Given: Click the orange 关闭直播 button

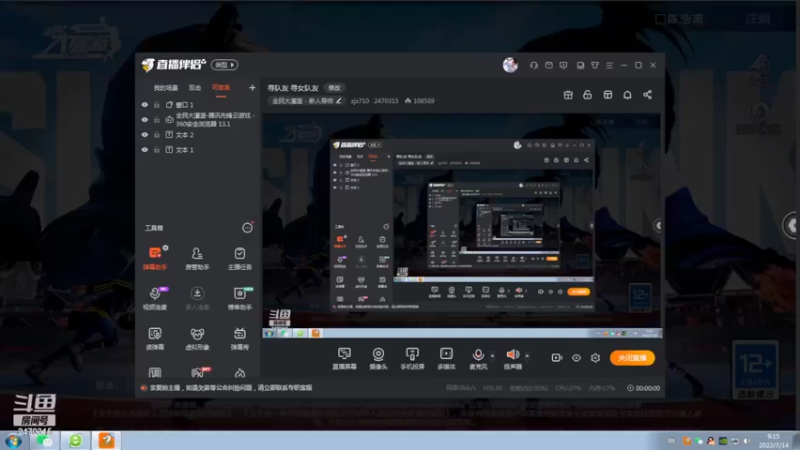Looking at the screenshot, I should 632,358.
